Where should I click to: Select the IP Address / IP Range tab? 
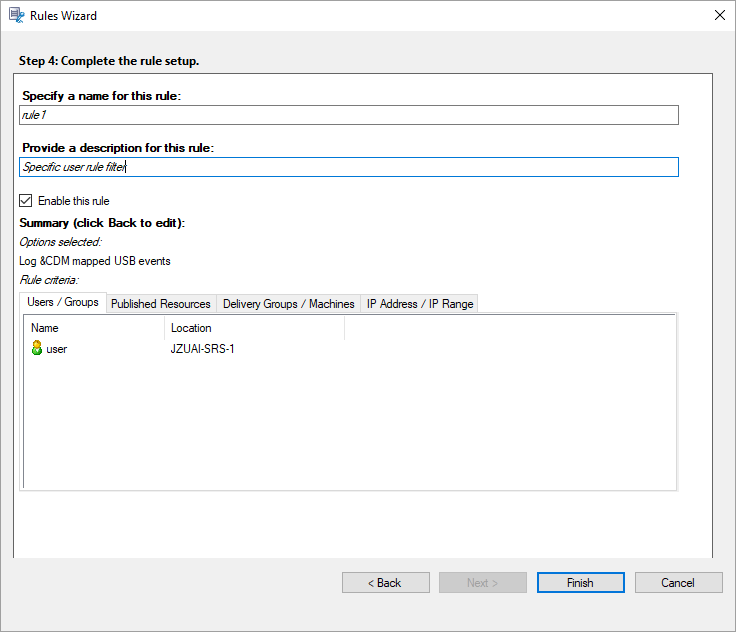tap(420, 304)
